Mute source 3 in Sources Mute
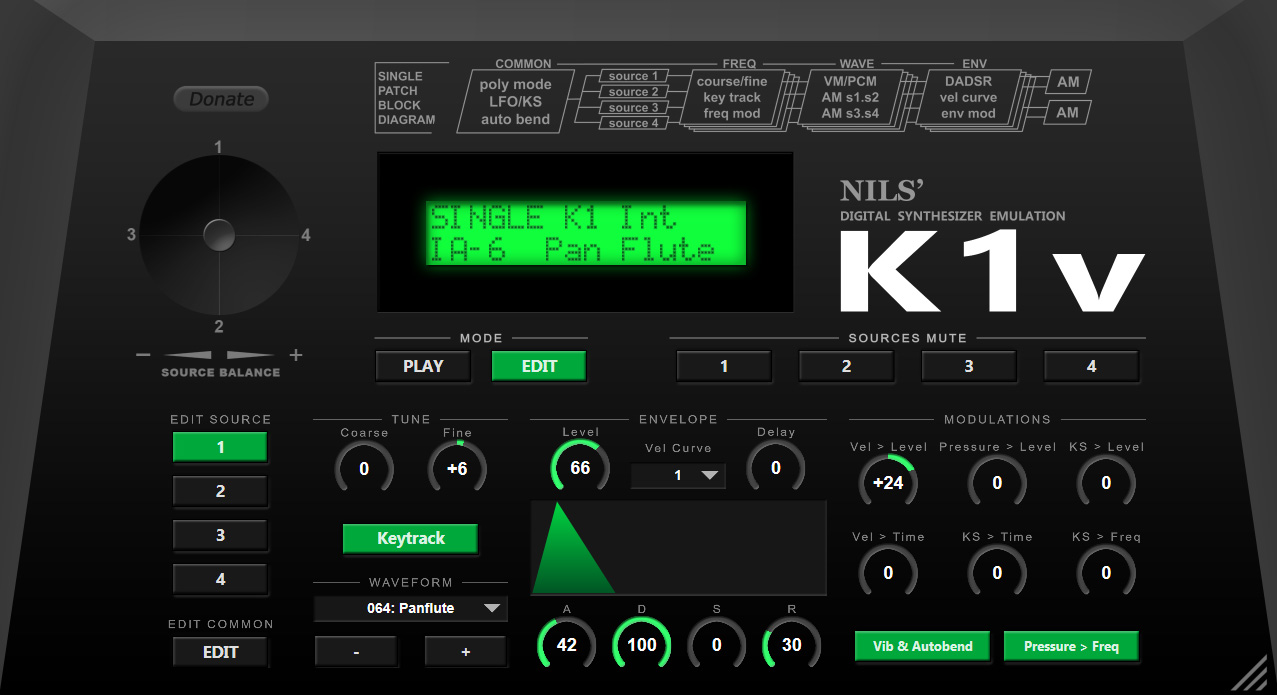This screenshot has height=695, width=1277. pos(968,366)
